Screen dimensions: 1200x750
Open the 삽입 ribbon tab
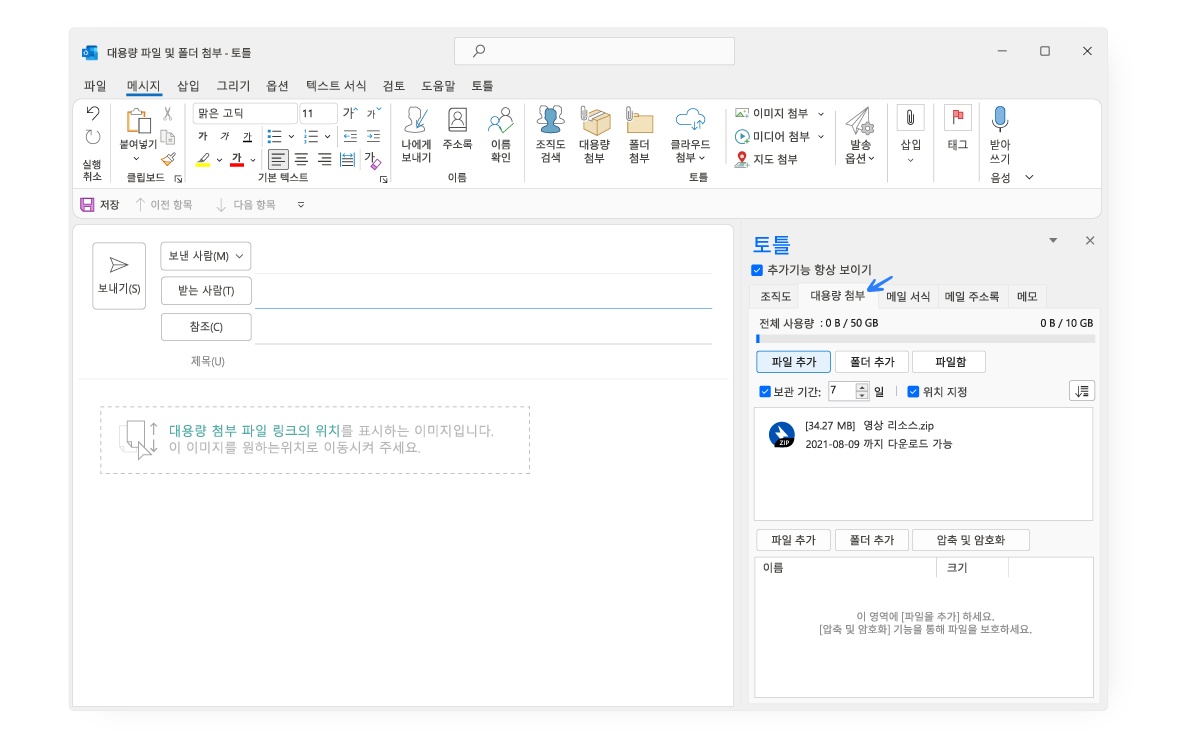(x=188, y=86)
